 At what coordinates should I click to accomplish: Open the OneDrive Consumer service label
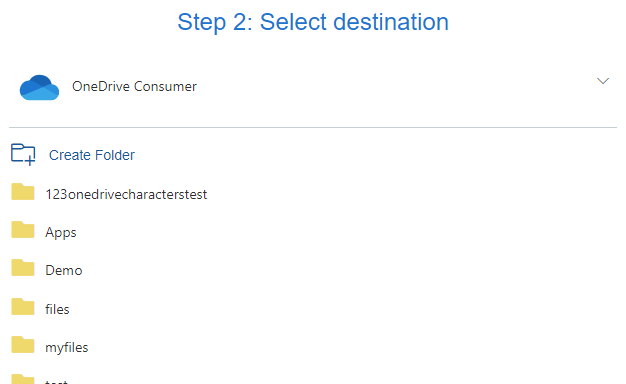[134, 87]
